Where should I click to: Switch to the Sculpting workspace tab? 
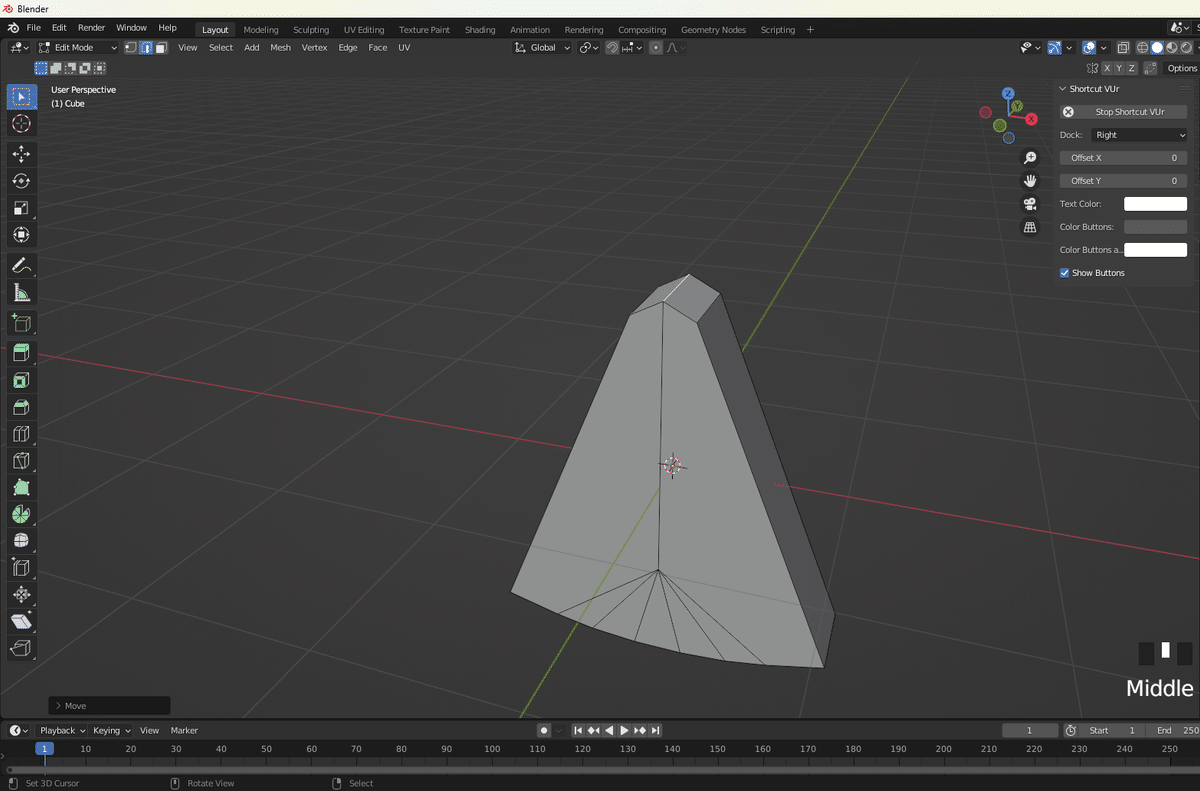point(311,30)
